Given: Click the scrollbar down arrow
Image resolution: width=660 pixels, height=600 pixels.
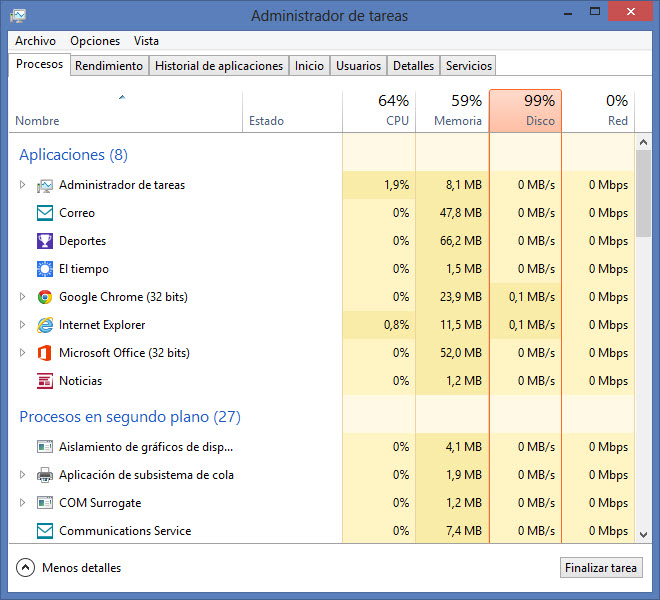Looking at the screenshot, I should click(x=645, y=535).
